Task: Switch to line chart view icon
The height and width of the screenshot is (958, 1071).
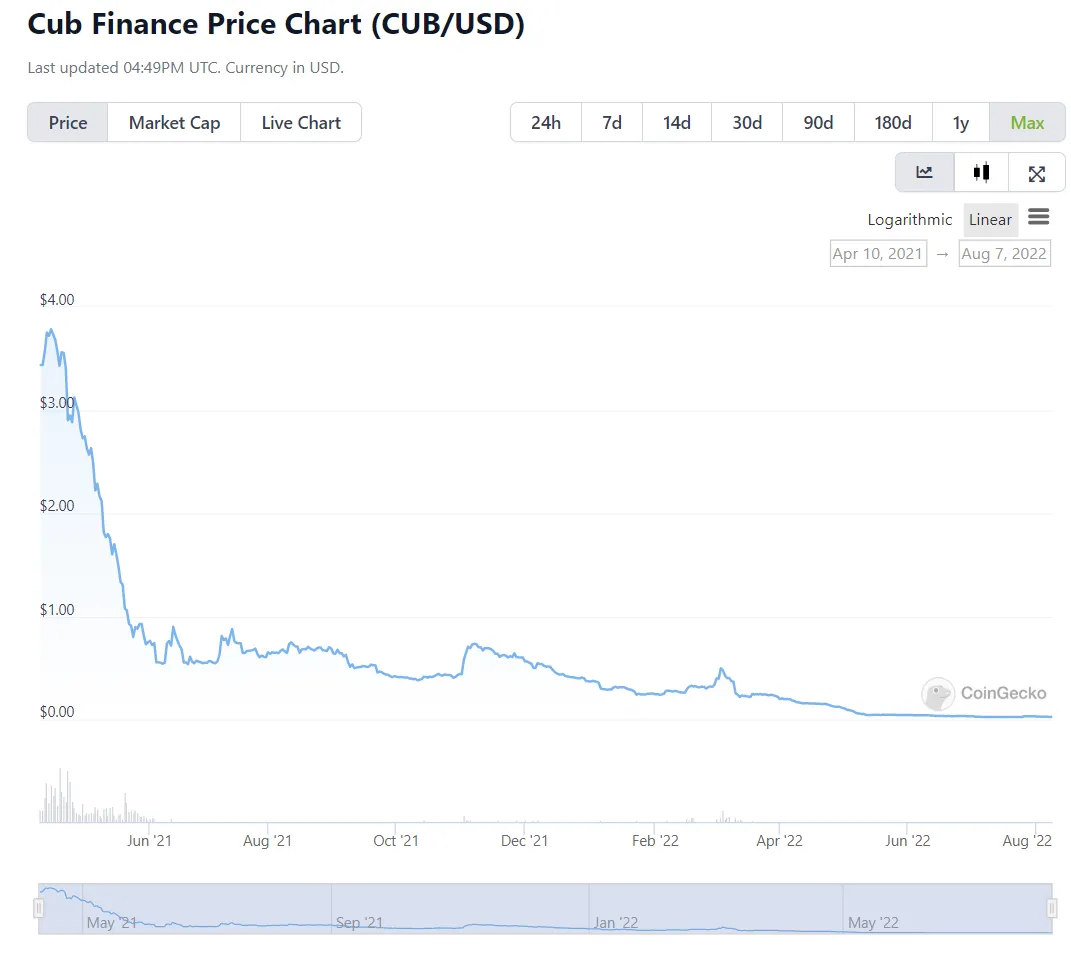Action: coord(924,172)
